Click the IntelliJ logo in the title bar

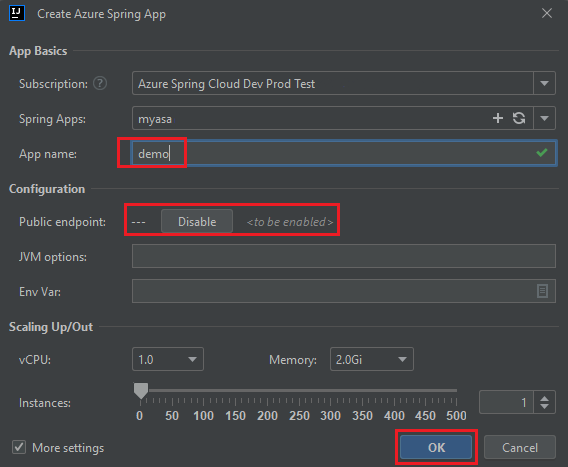click(17, 13)
